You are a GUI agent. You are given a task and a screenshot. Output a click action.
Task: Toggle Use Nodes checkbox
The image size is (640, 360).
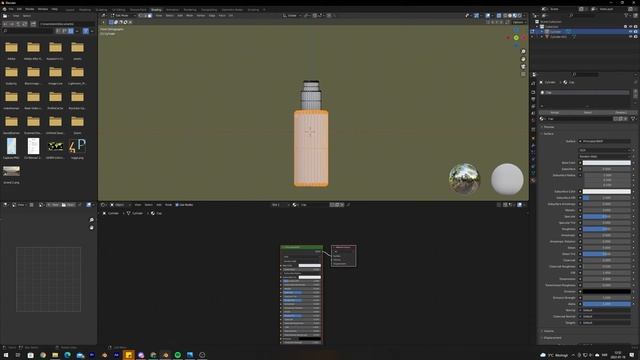[x=177, y=204]
